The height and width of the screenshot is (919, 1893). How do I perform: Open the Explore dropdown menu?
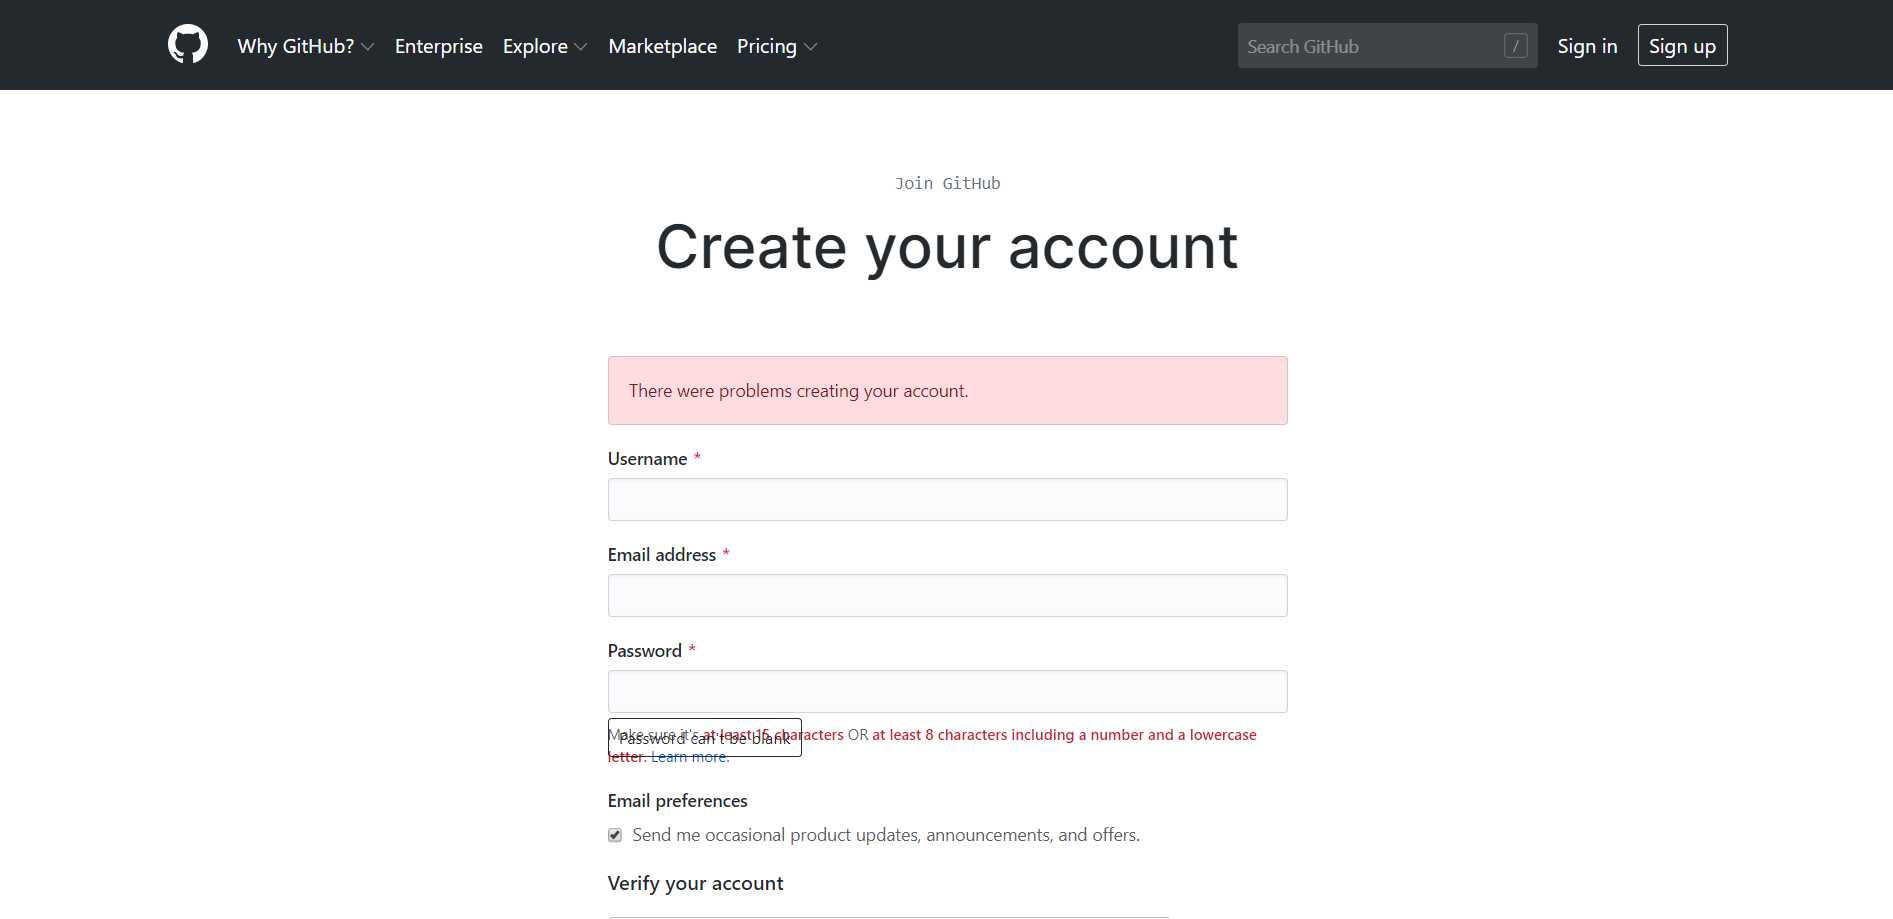545,46
